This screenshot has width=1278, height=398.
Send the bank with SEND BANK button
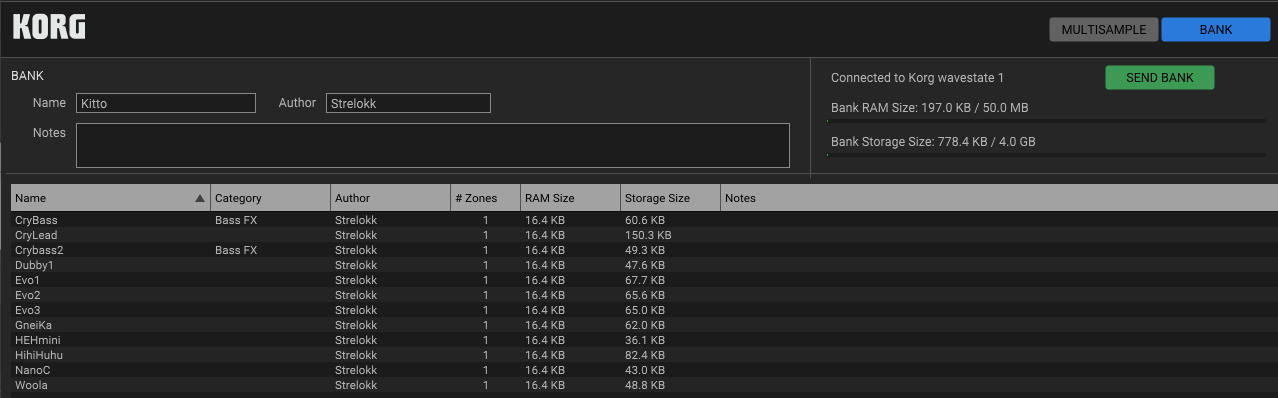[1159, 78]
